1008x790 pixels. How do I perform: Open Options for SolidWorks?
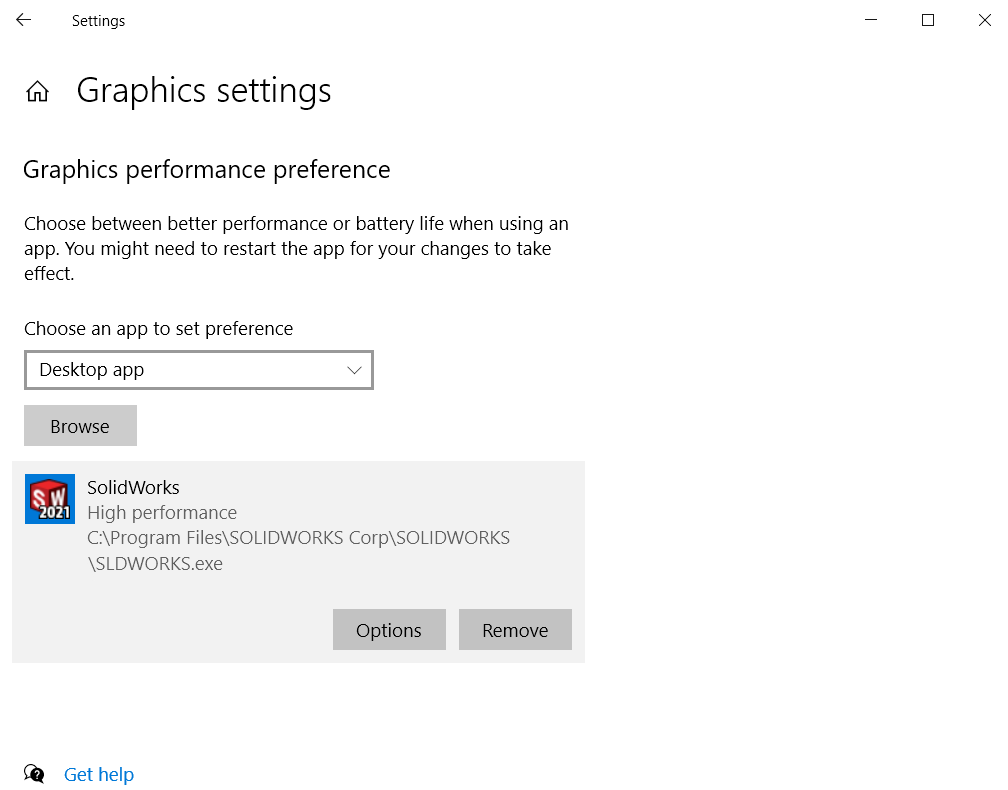[389, 629]
